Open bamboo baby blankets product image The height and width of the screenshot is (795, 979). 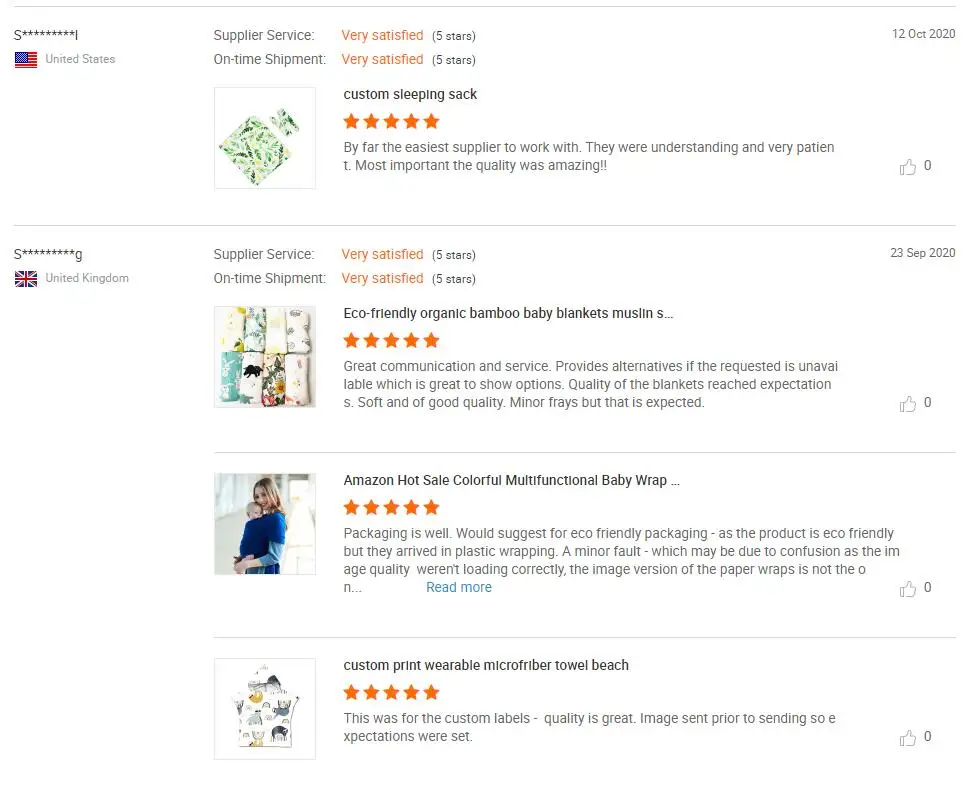pos(265,357)
